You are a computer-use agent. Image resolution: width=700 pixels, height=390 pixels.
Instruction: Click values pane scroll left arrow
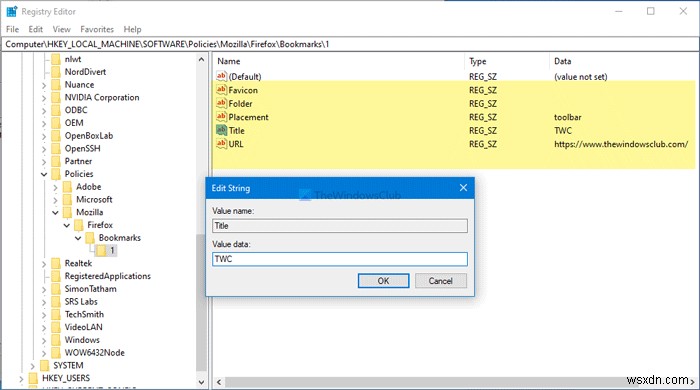219,382
